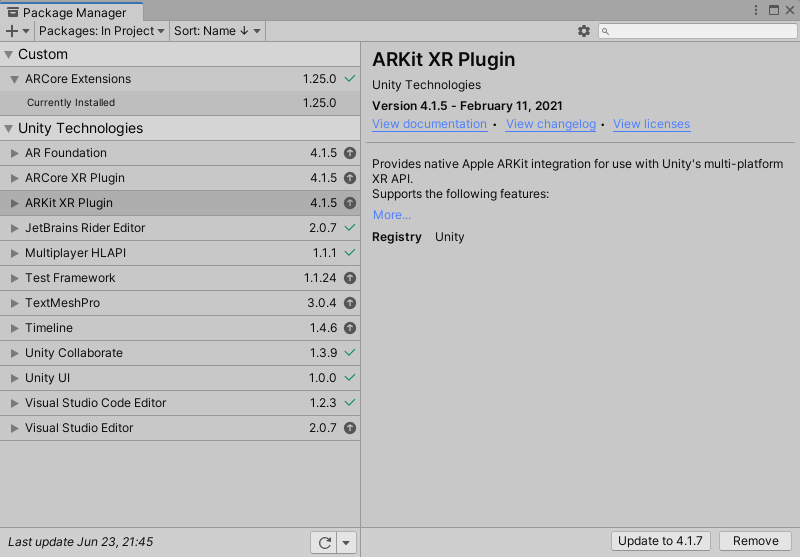Click the add package plus icon
Viewport: 800px width, 557px height.
(12, 31)
